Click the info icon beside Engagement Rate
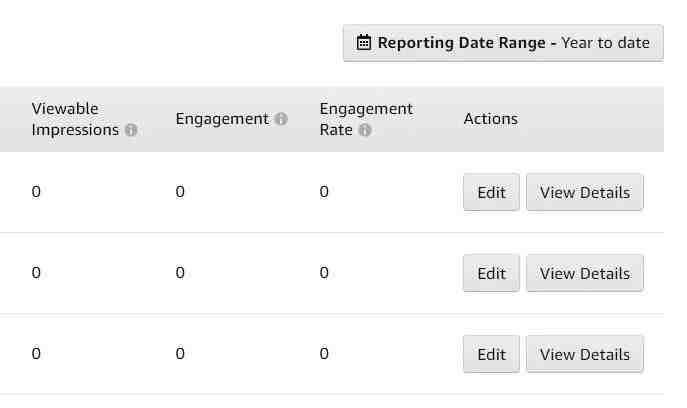 [x=365, y=130]
